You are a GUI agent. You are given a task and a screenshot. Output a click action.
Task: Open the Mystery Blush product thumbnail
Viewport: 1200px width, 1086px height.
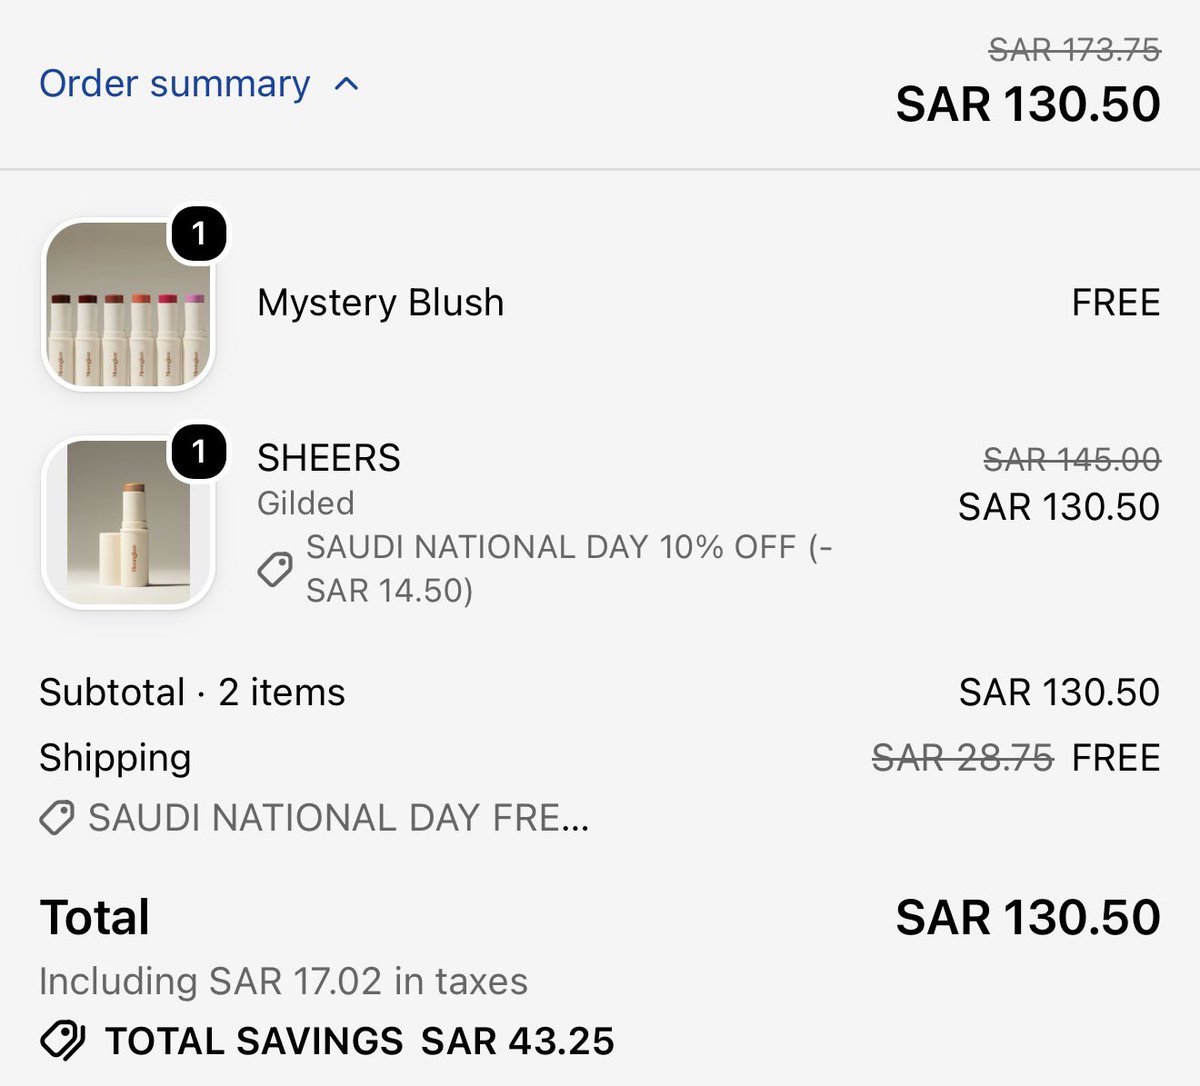click(x=128, y=305)
